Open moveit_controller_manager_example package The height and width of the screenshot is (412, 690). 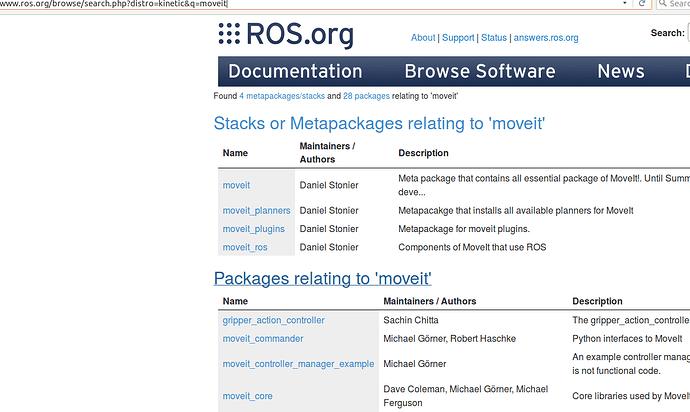point(298,364)
